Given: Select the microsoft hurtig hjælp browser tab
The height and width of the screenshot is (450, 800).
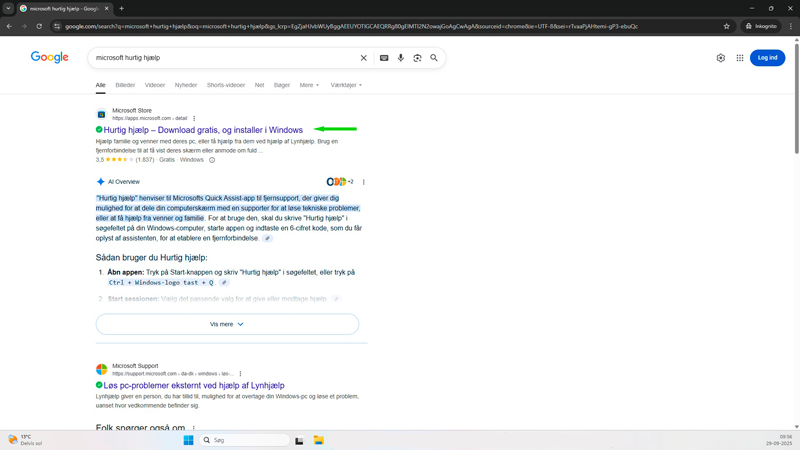Looking at the screenshot, I should pos(64,9).
